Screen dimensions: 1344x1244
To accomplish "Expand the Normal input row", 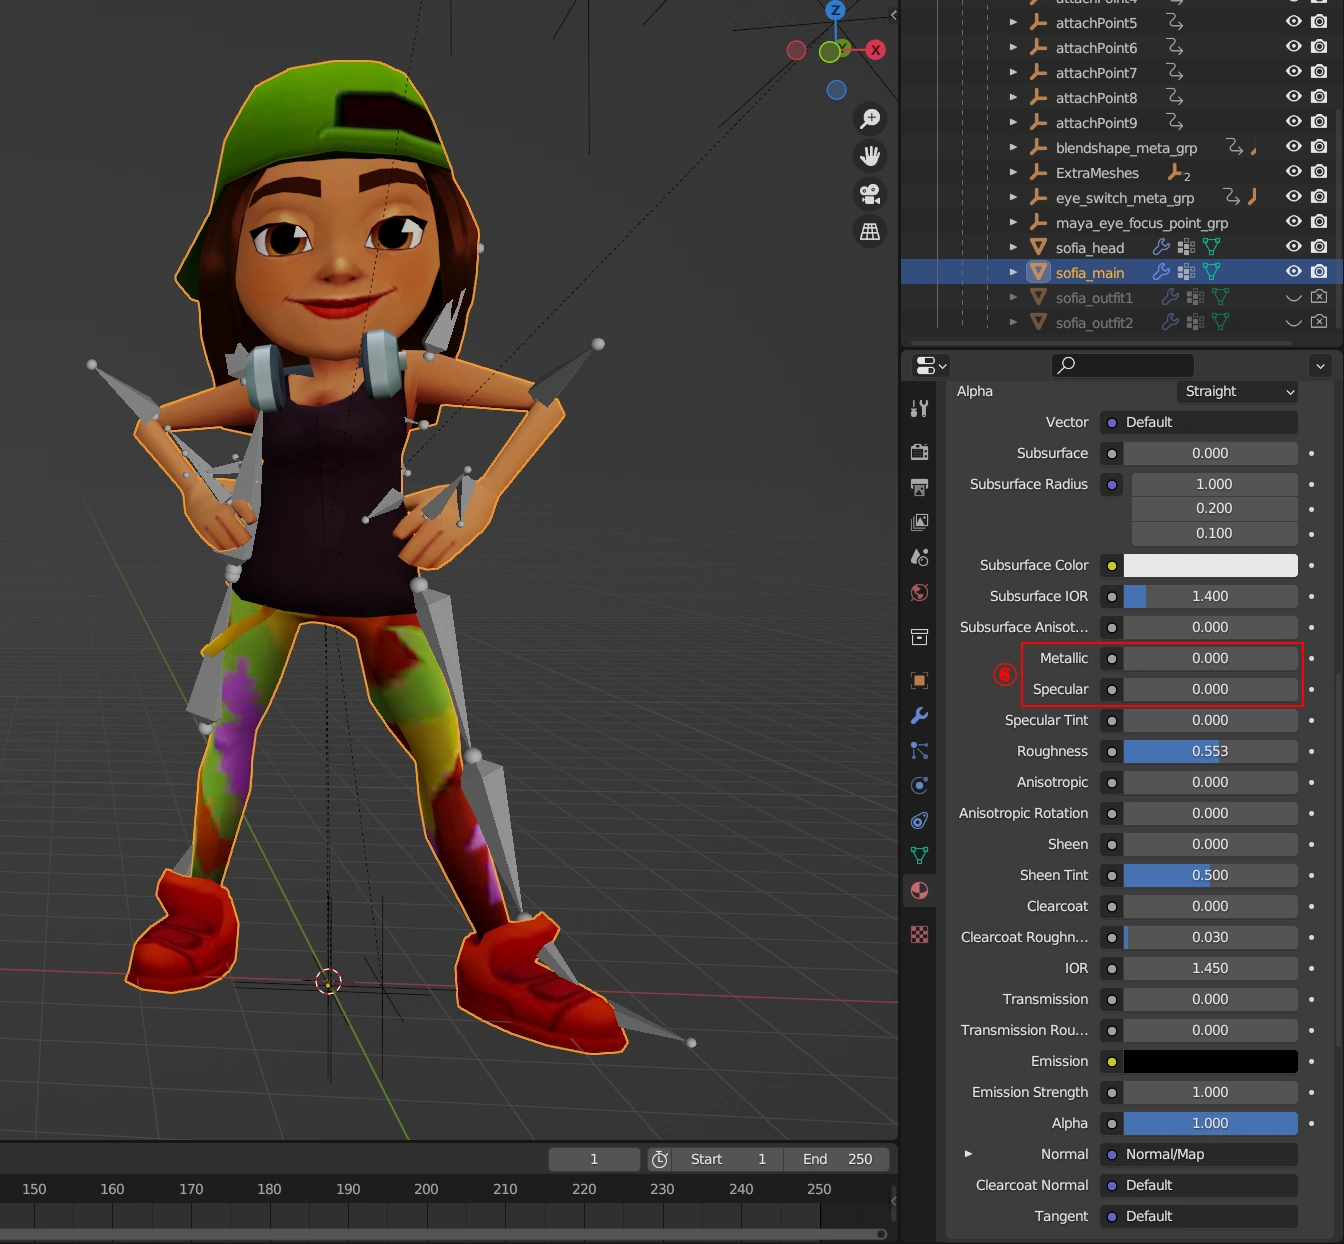I will pos(968,1154).
